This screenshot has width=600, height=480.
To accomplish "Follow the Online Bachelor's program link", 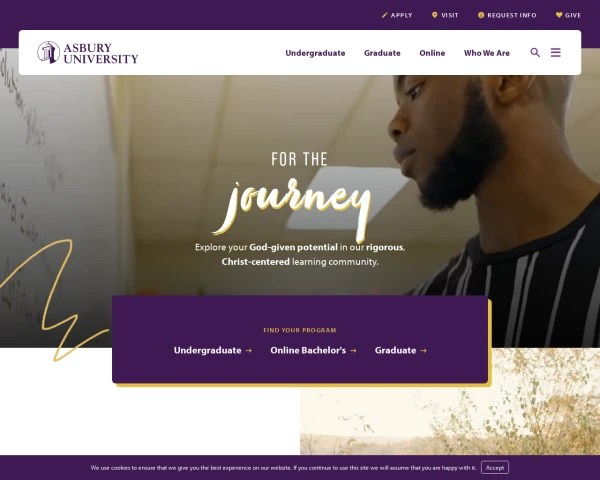I will point(308,350).
